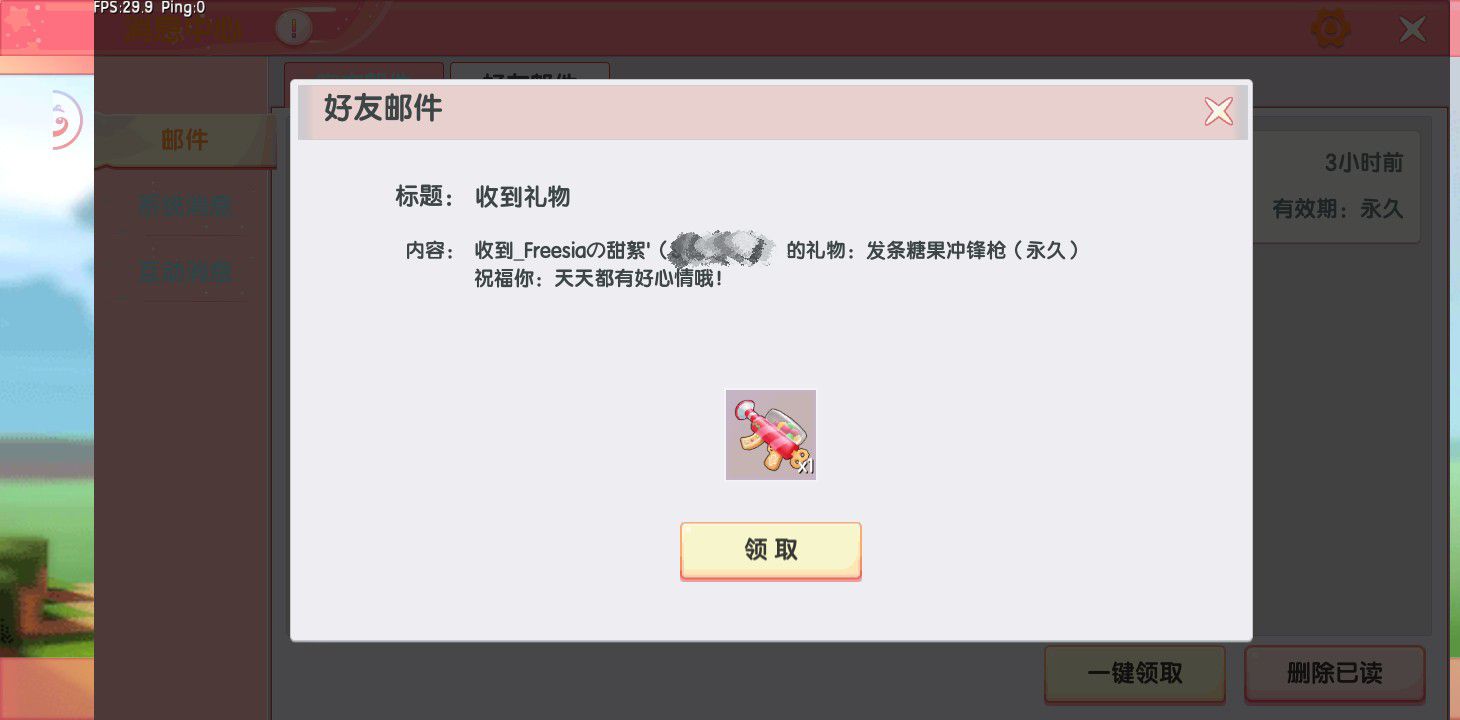The image size is (1460, 720).
Task: Select the third sidebar item below 系统消息
Action: click(185, 271)
